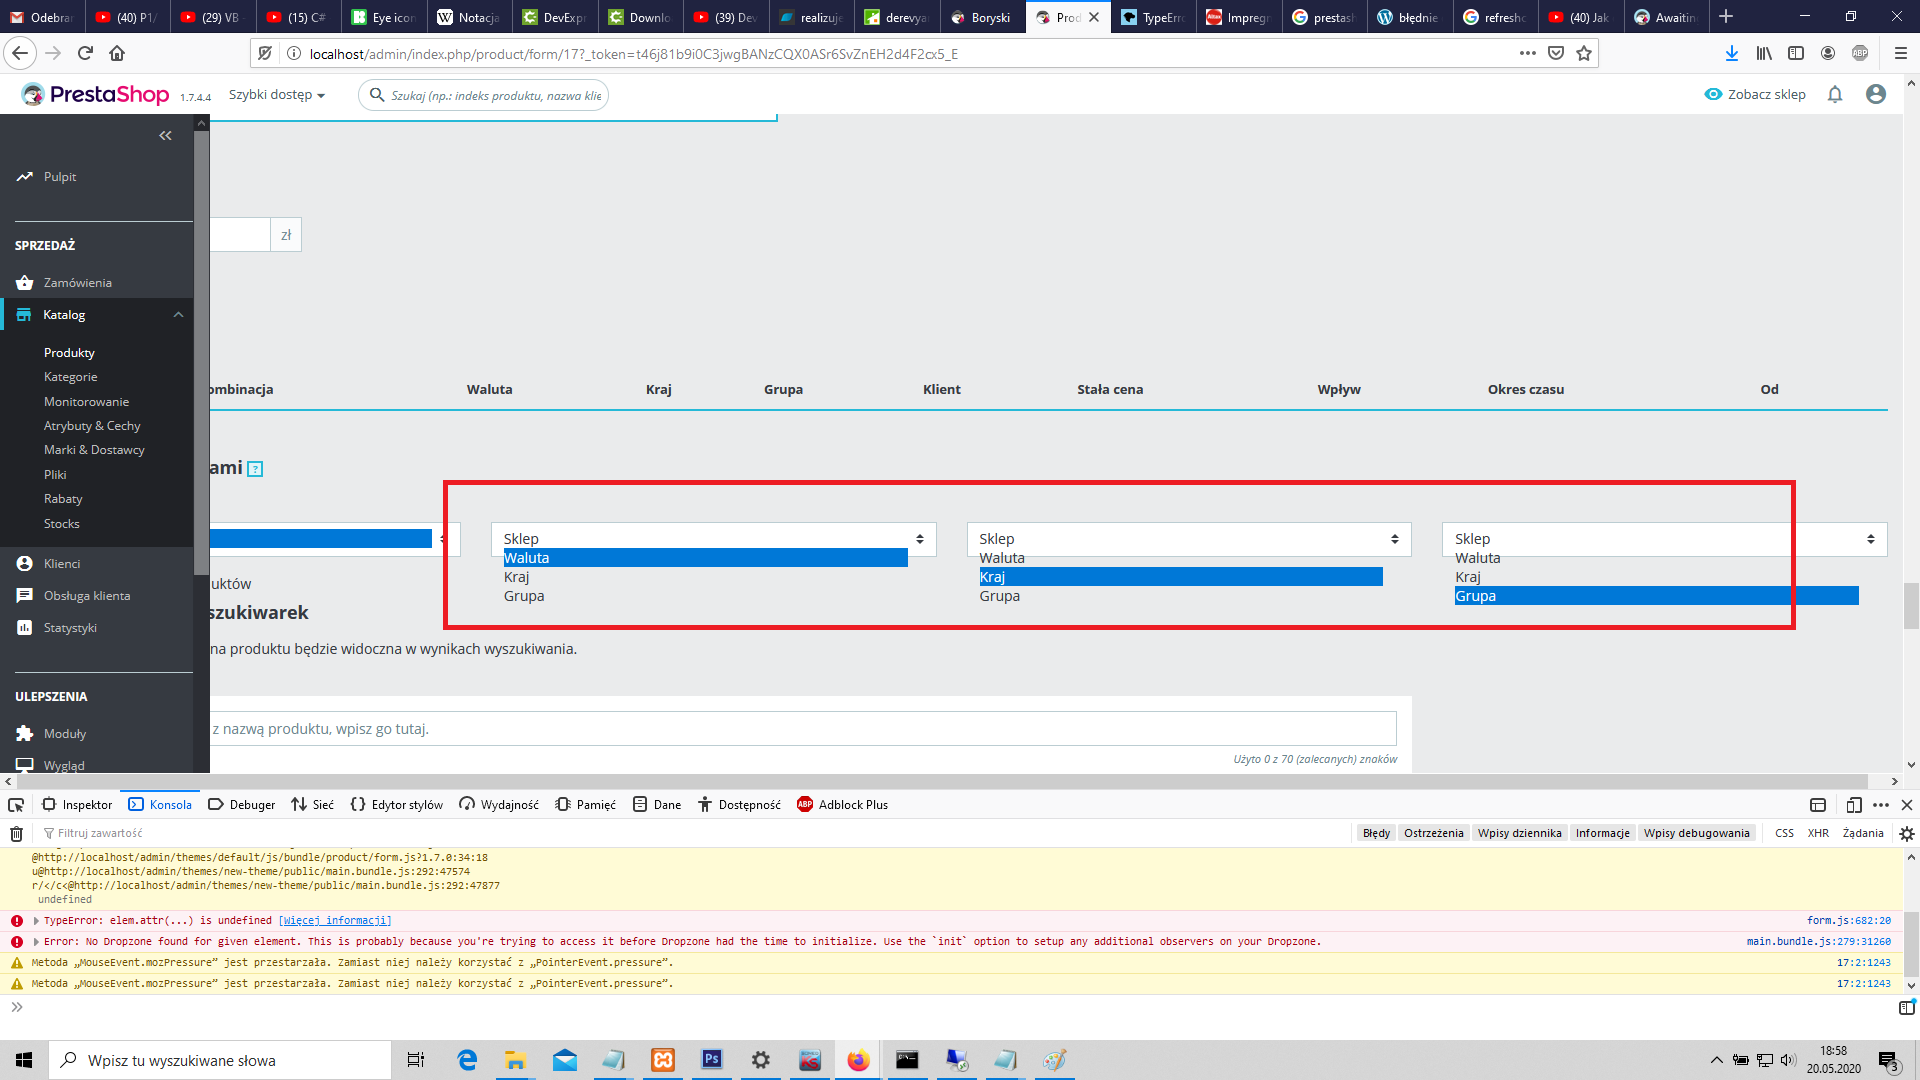
Task: Collapse the sidebar with double-chevron icon
Action: (165, 136)
